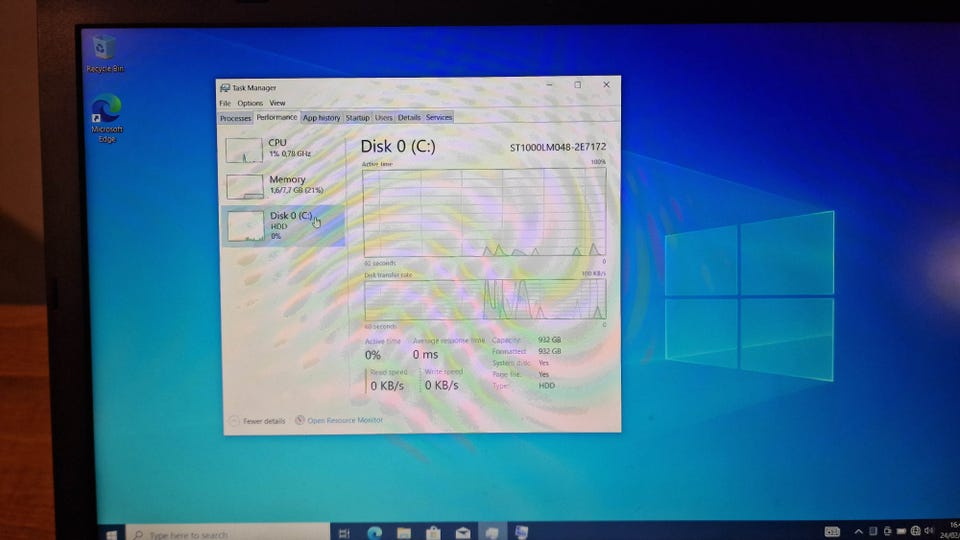Viewport: 960px width, 540px height.
Task: Open the Options menu
Action: [250, 103]
